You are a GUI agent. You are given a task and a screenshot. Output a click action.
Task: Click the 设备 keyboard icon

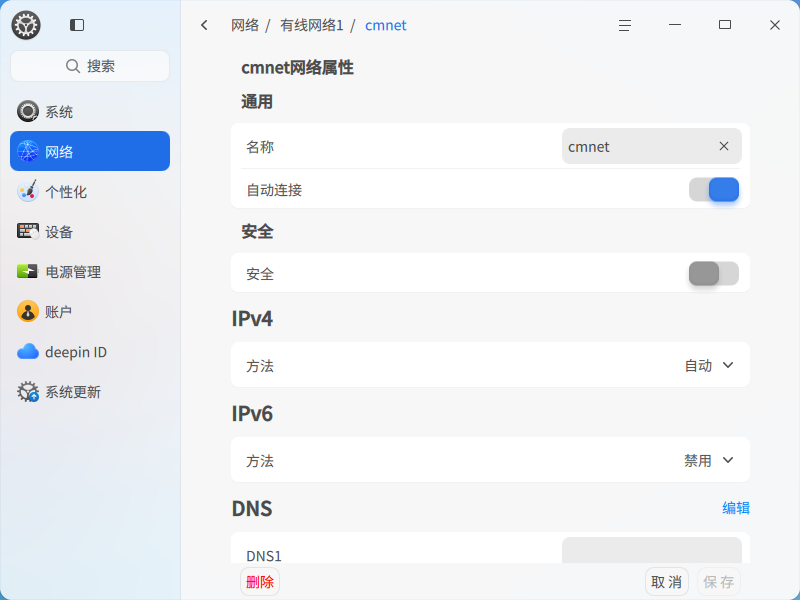click(28, 231)
